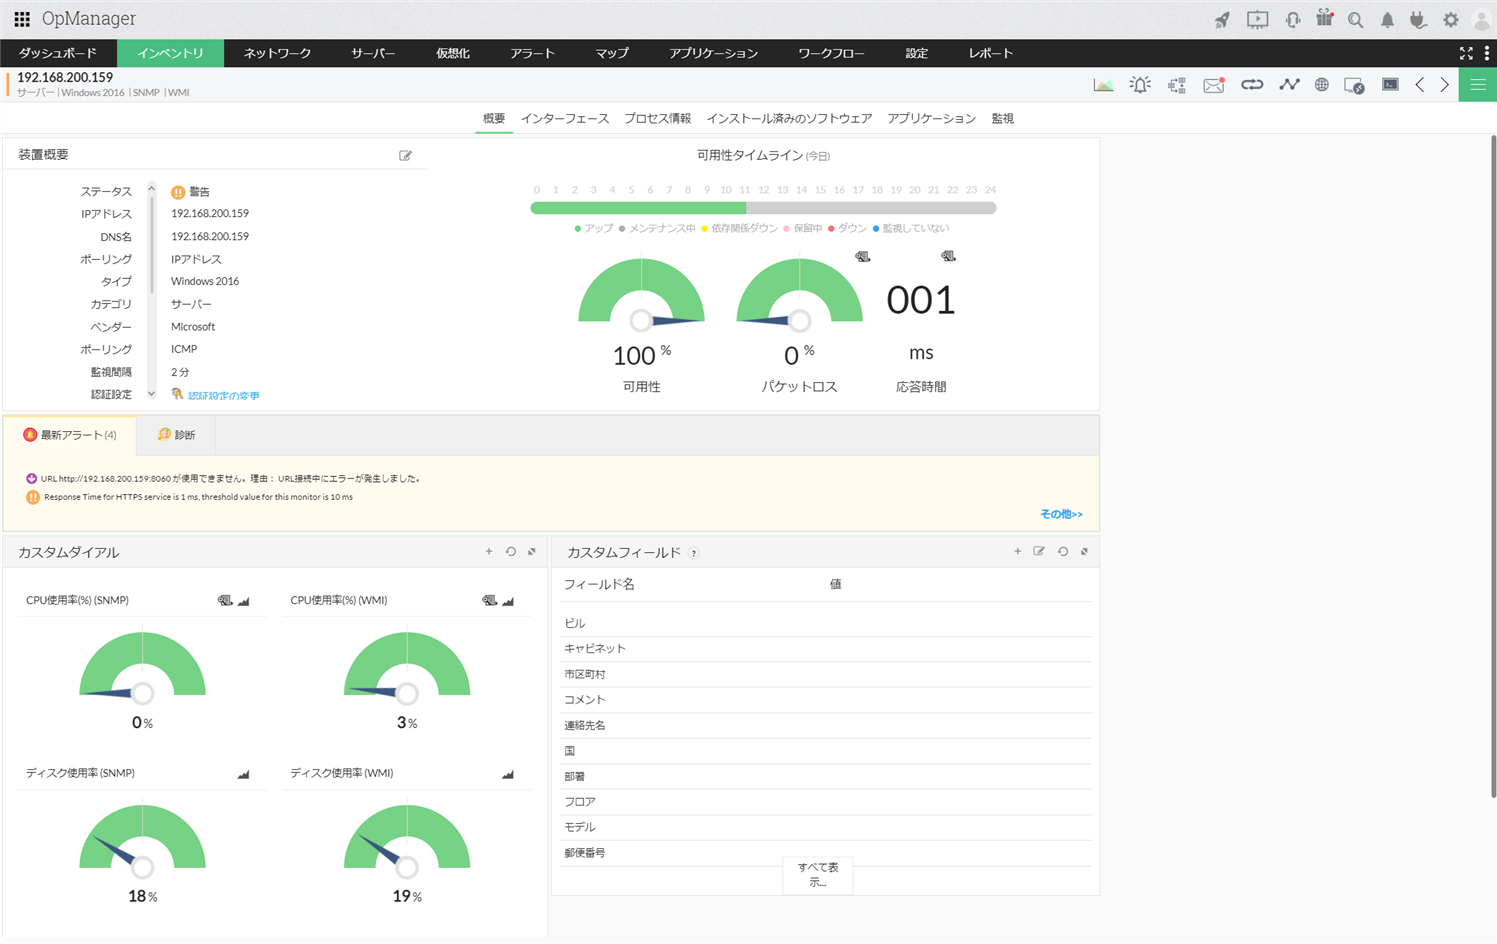Click the すべて表示 button
The height and width of the screenshot is (944, 1497).
817,874
